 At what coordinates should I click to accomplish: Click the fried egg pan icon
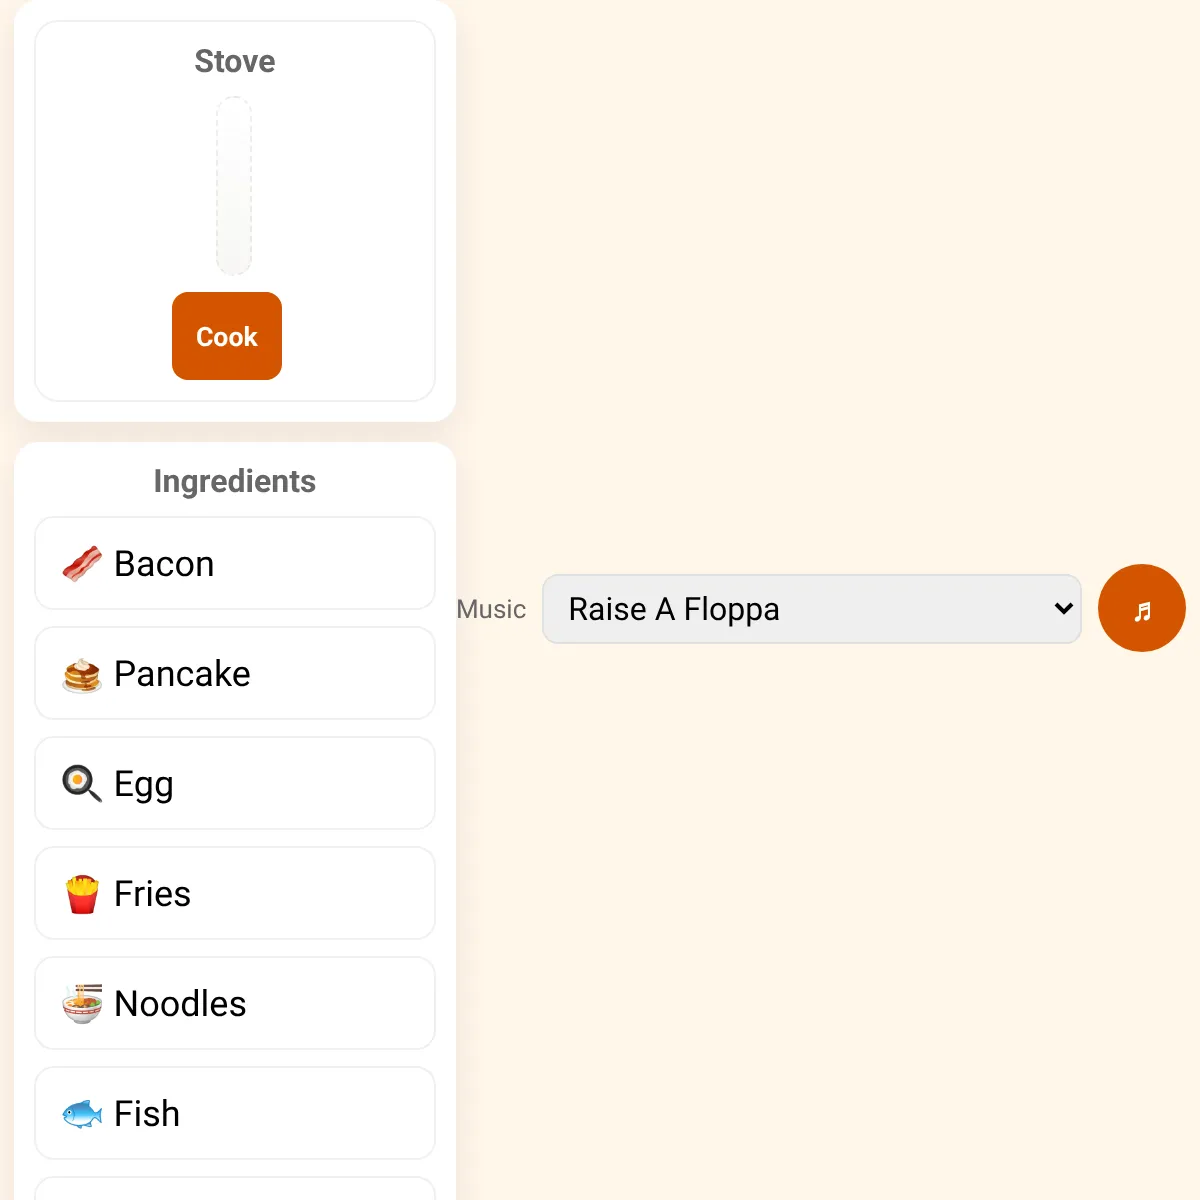click(82, 784)
